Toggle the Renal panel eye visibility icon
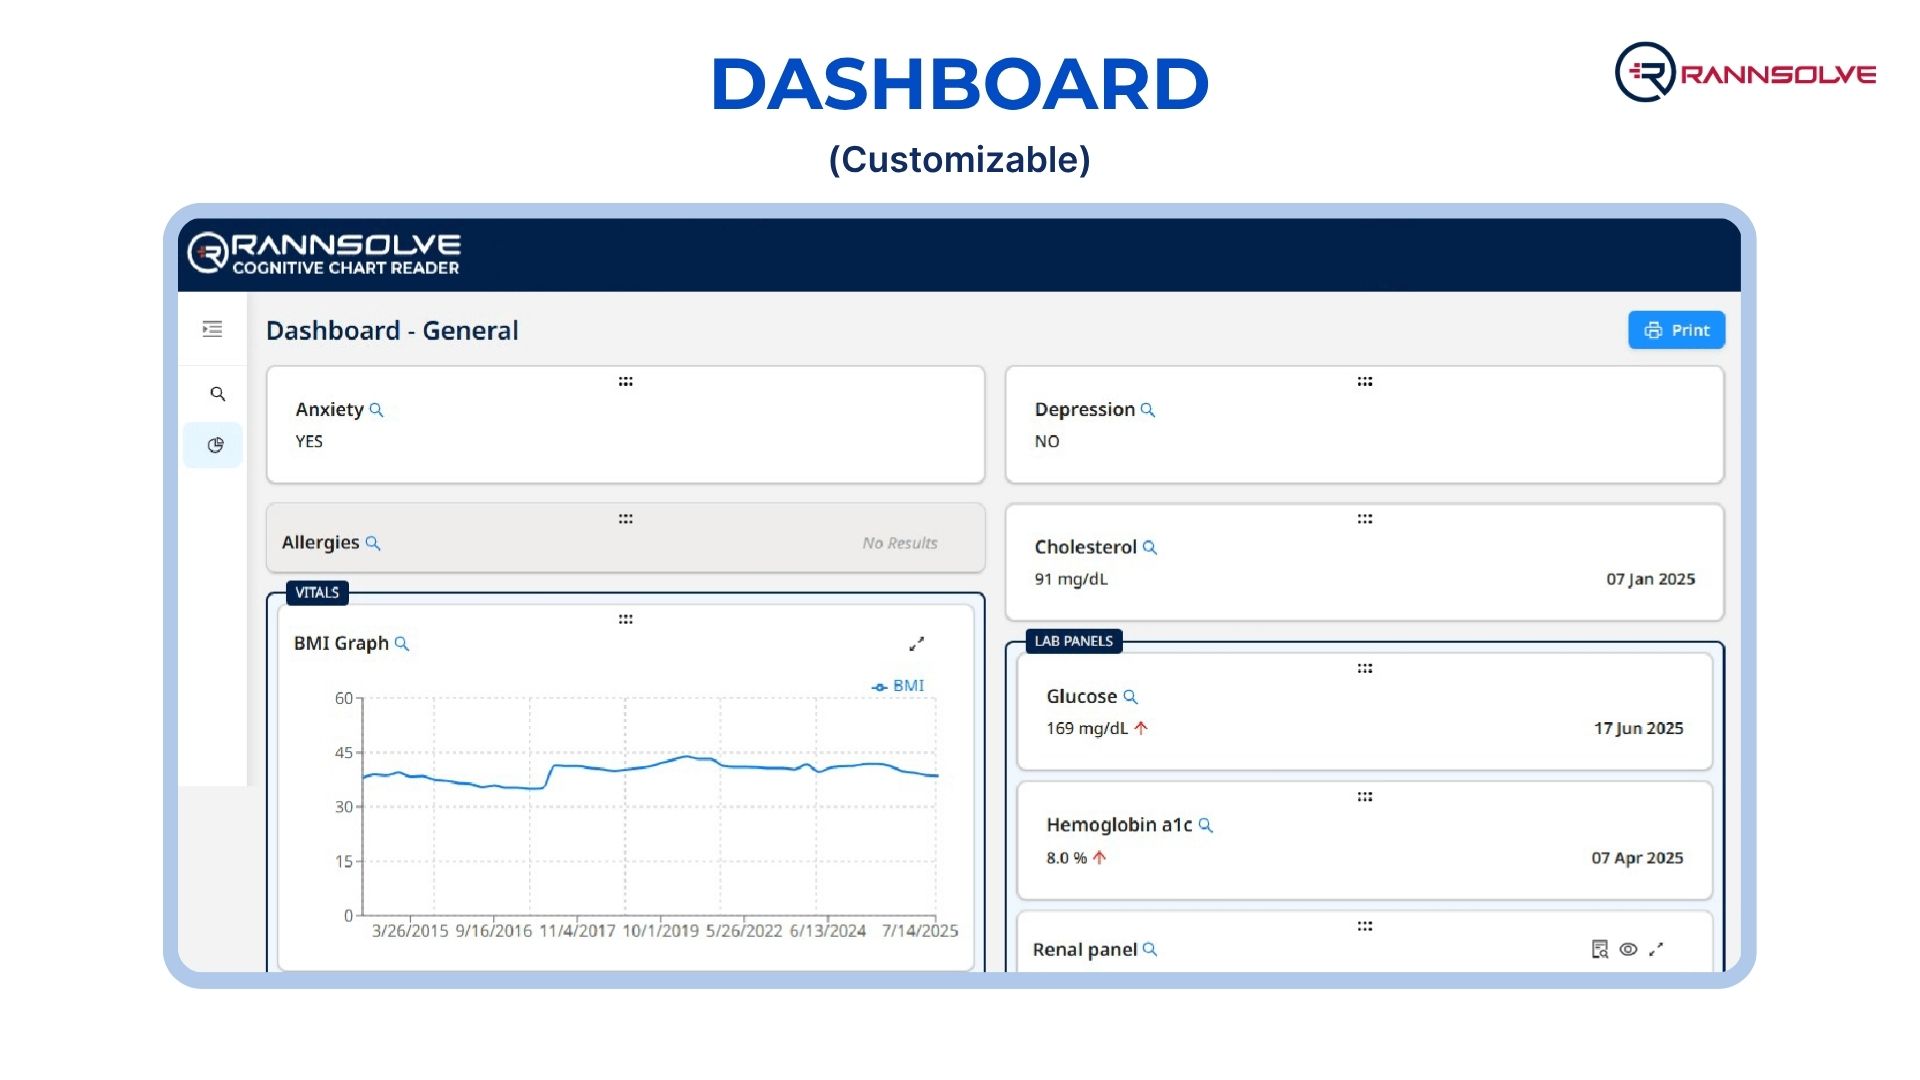Image resolution: width=1920 pixels, height=1080 pixels. pyautogui.click(x=1628, y=949)
